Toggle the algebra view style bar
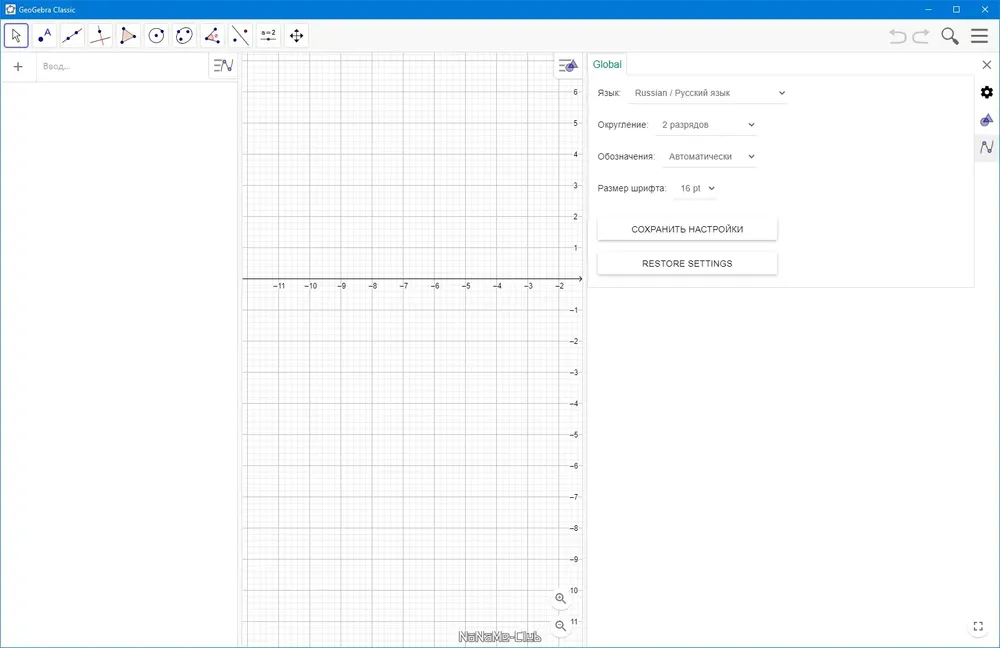 tap(223, 66)
